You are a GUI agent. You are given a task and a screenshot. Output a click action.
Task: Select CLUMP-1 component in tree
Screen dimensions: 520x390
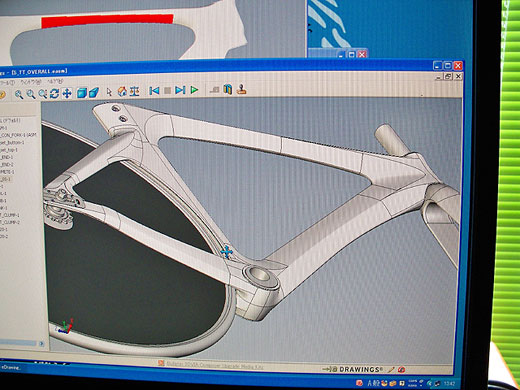10,215
